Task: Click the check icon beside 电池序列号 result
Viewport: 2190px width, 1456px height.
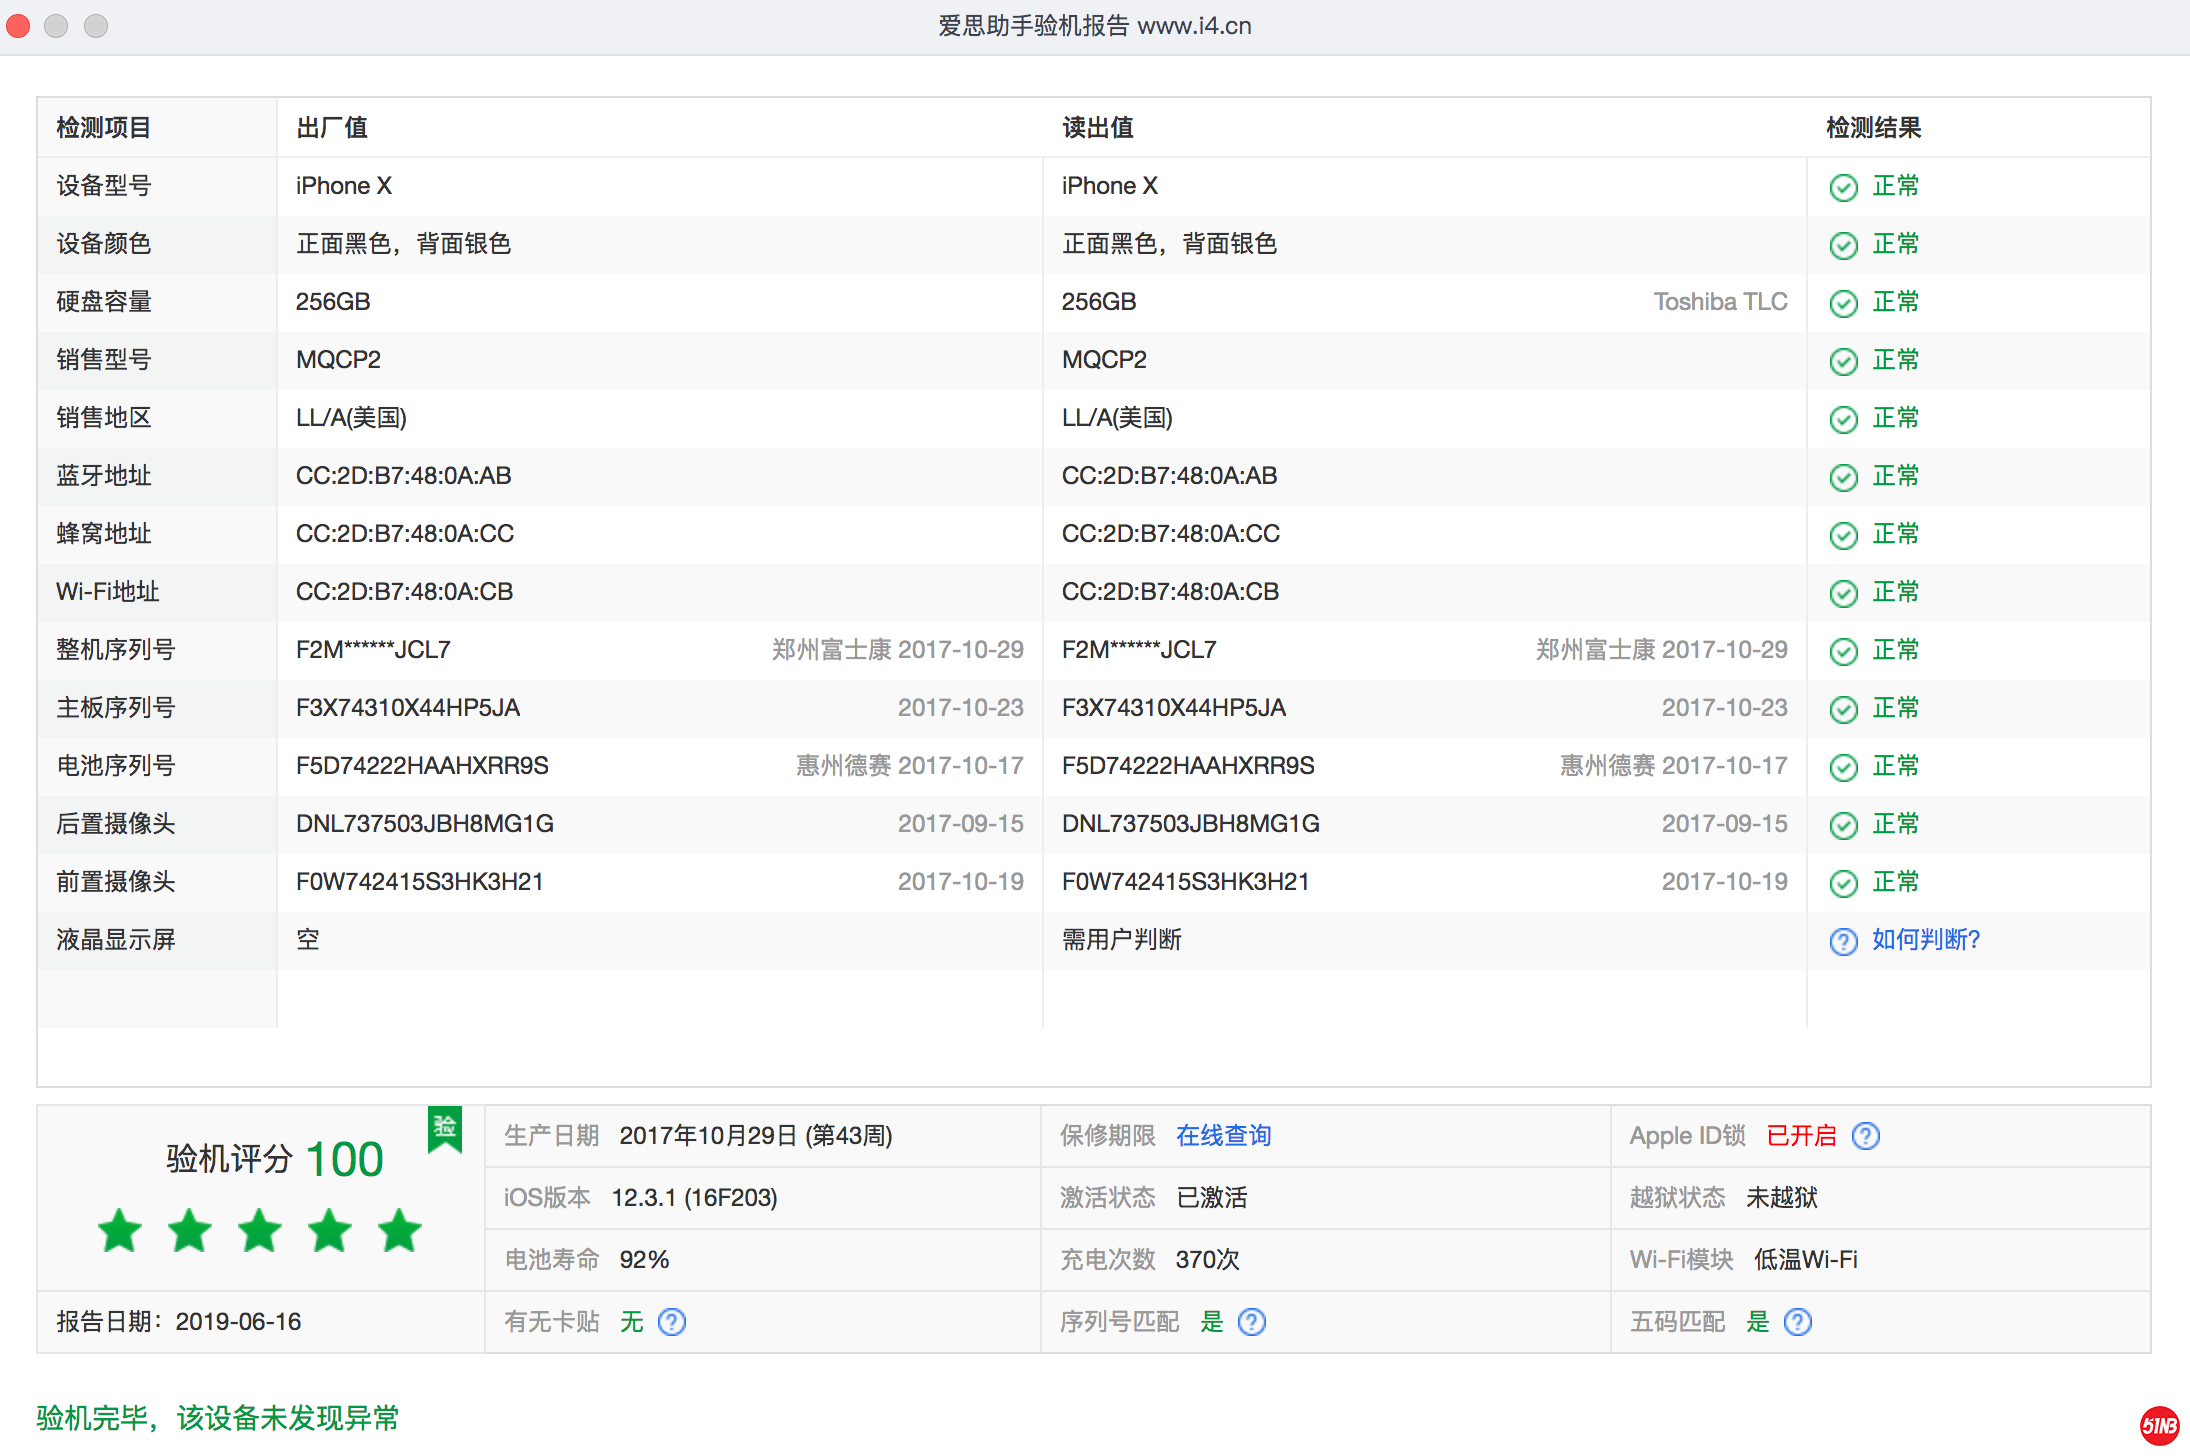Action: (1843, 766)
